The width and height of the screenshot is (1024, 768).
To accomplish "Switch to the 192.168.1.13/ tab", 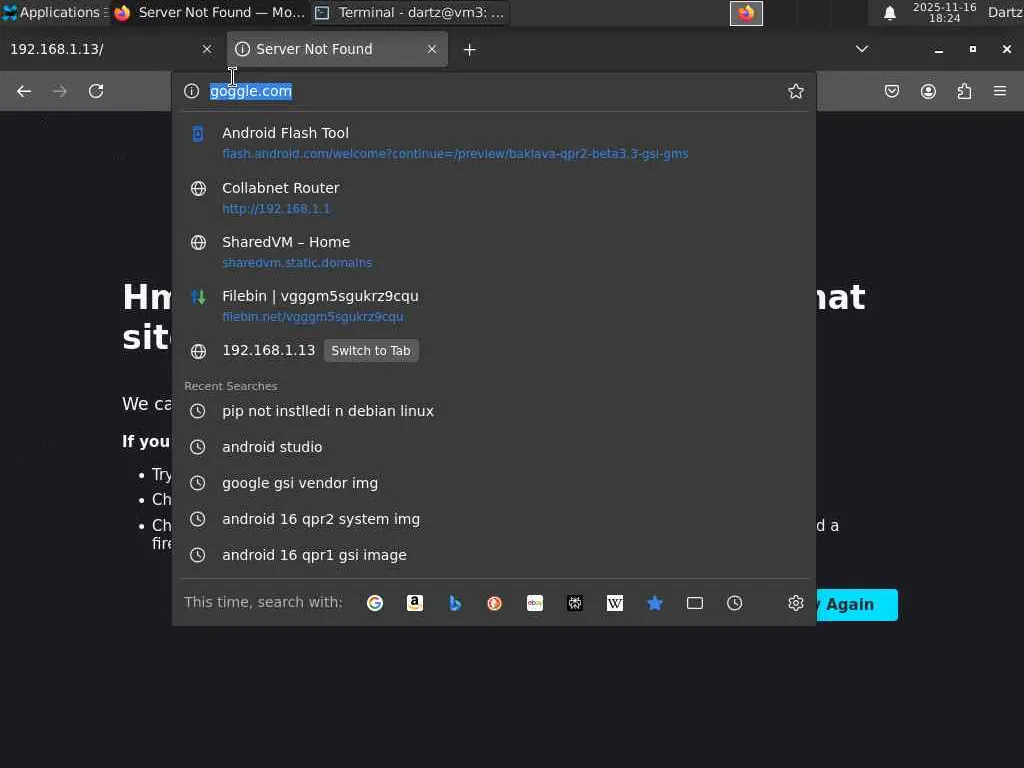I will tap(111, 49).
